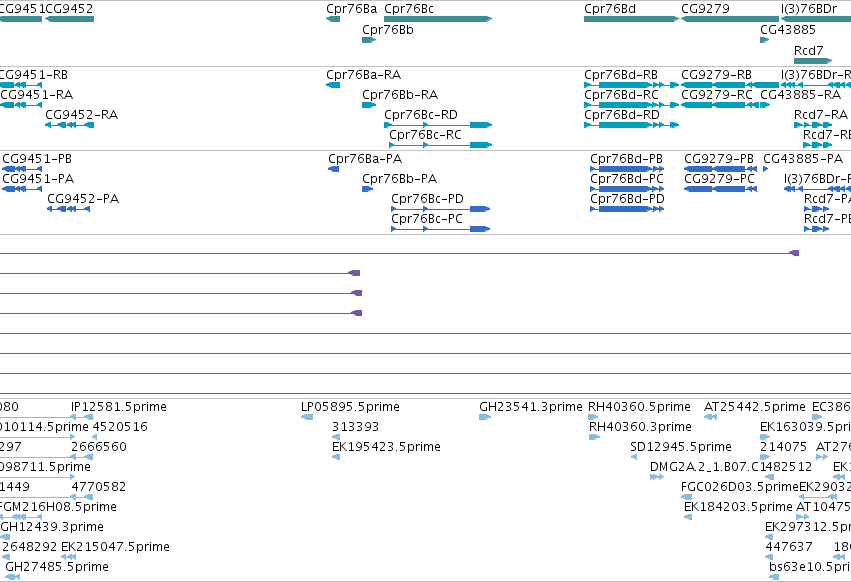Select protein CG43885-PA label
Image resolution: width=851 pixels, height=582 pixels.
pos(803,159)
